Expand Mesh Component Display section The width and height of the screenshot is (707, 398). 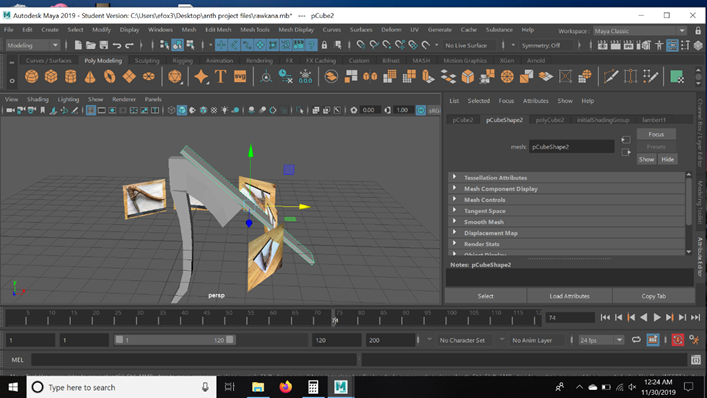point(454,188)
